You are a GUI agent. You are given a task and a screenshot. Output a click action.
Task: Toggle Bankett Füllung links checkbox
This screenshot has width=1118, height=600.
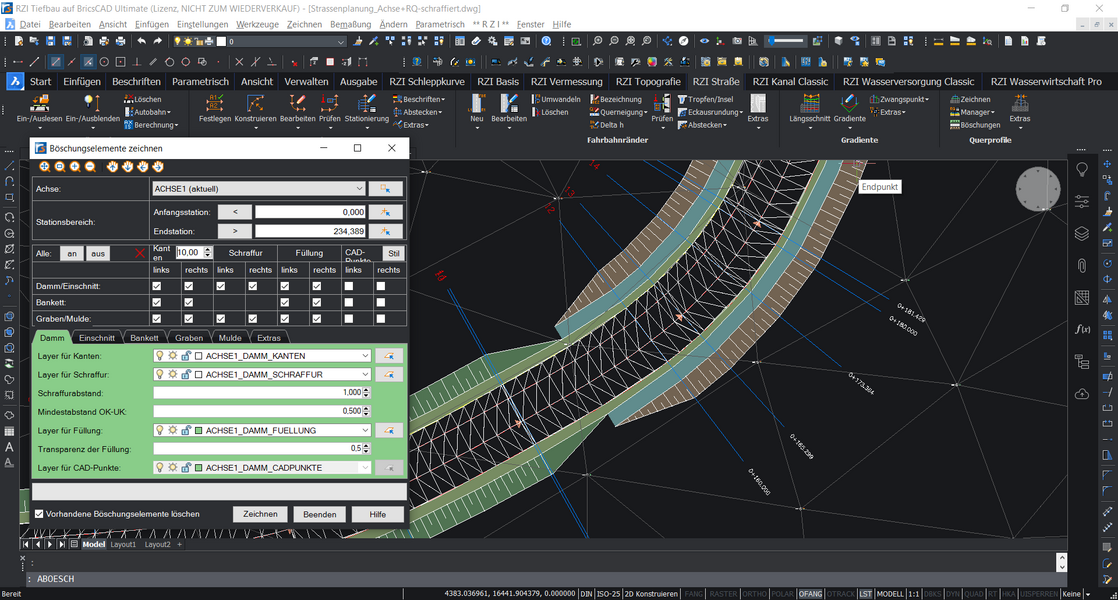pos(284,302)
